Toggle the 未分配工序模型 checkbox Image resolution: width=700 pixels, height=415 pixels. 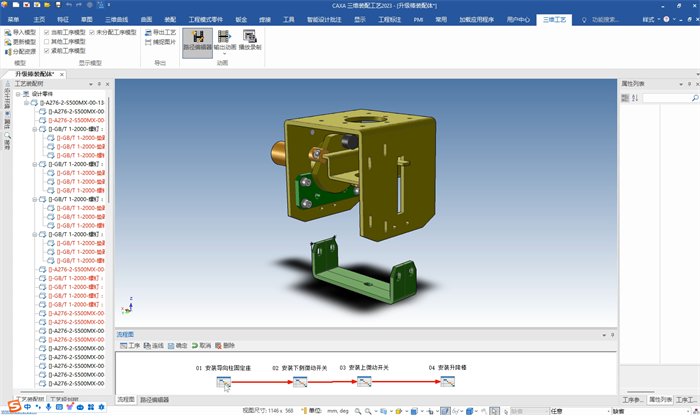(x=93, y=32)
